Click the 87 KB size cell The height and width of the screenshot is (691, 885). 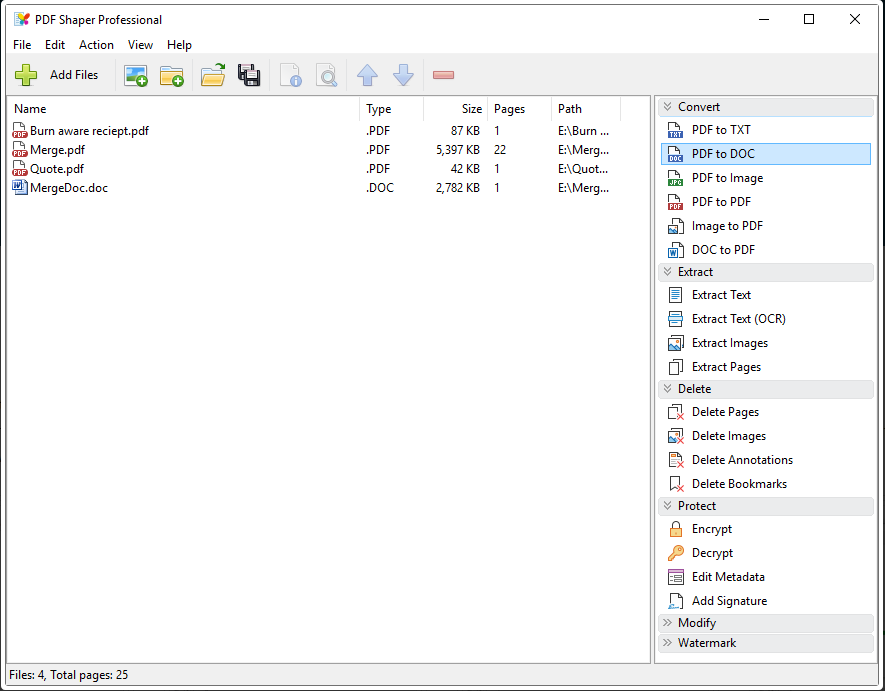(465, 131)
